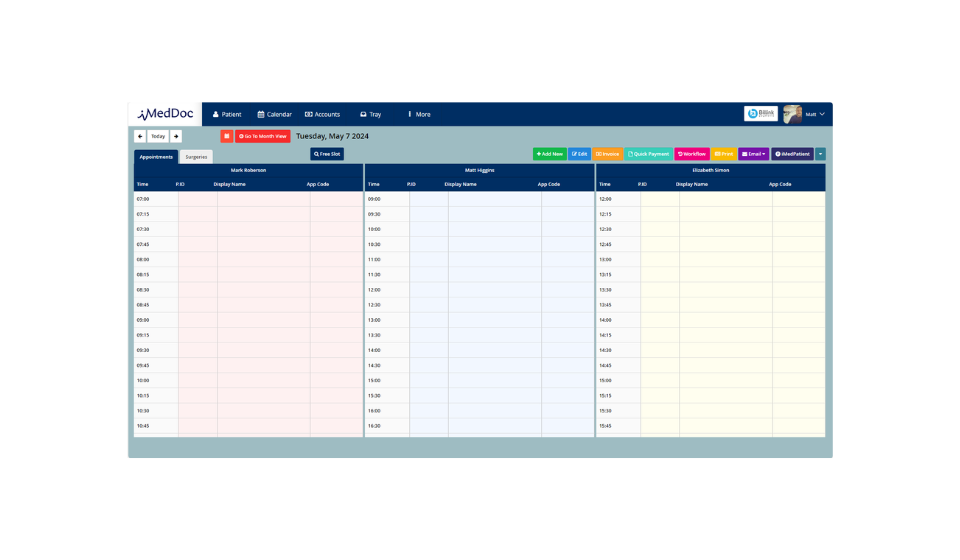
Task: Click the yellow Print button
Action: click(x=724, y=154)
